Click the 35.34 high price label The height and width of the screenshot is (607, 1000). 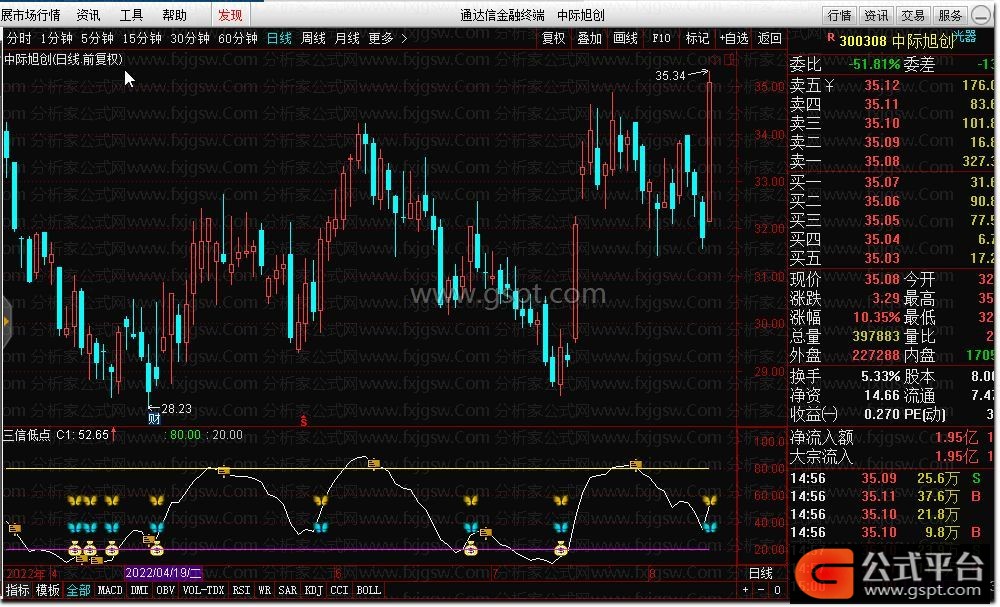pos(670,75)
